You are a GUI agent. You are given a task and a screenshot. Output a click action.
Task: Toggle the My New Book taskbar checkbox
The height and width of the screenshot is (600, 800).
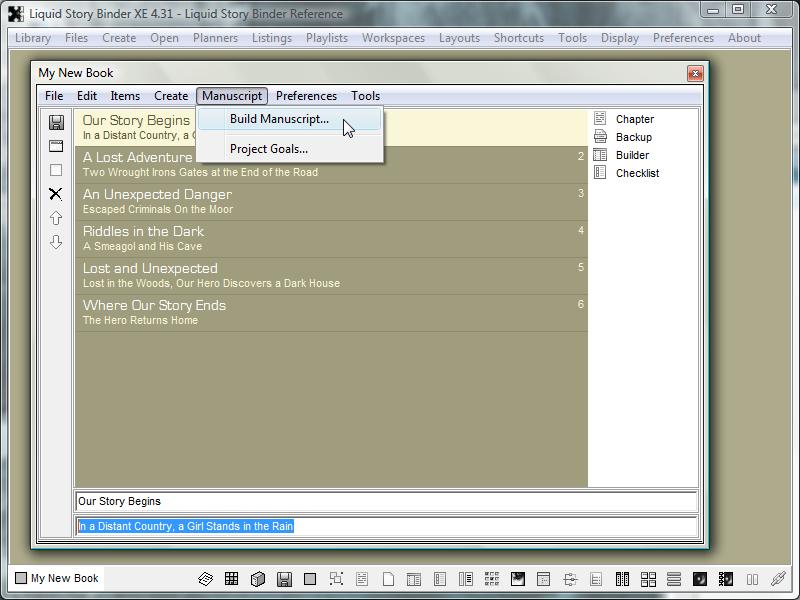click(x=21, y=578)
